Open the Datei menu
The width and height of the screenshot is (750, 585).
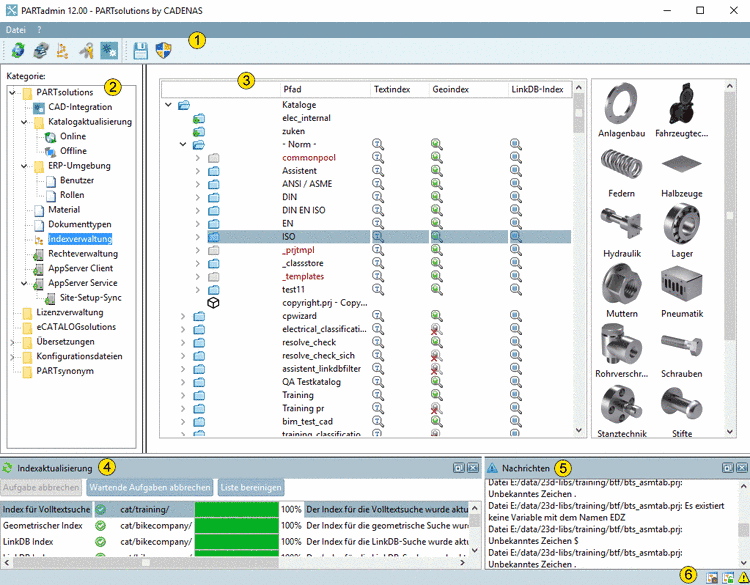click(x=16, y=29)
